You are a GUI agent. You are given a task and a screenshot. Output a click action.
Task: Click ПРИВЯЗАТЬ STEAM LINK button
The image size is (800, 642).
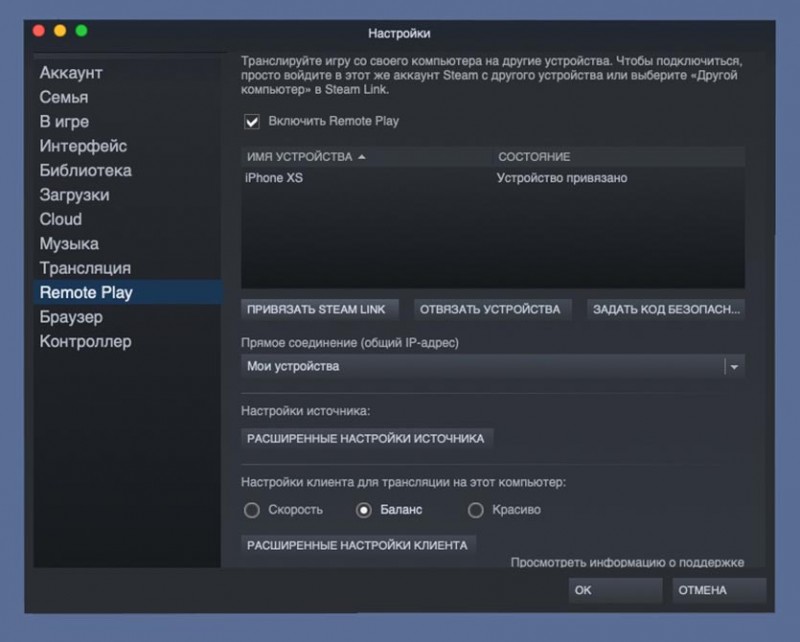[319, 309]
